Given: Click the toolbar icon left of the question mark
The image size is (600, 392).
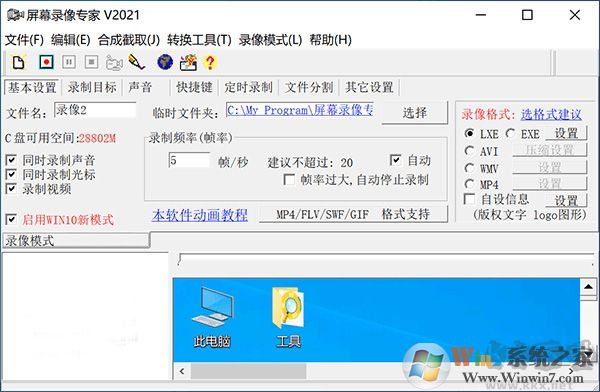Looking at the screenshot, I should [188, 62].
